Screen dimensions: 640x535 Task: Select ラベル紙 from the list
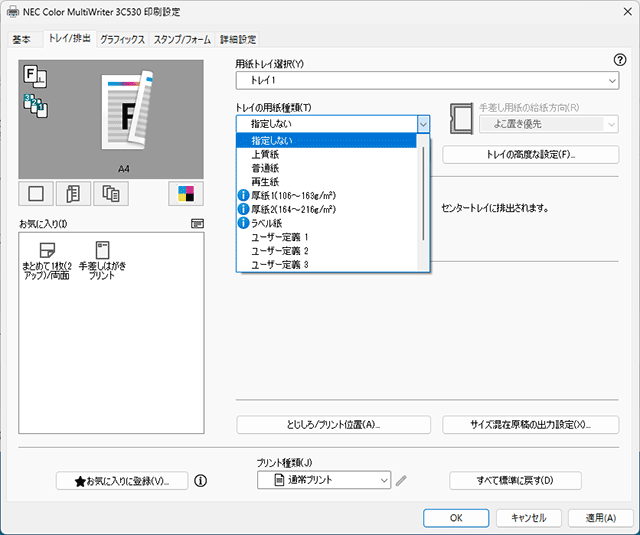coord(327,223)
